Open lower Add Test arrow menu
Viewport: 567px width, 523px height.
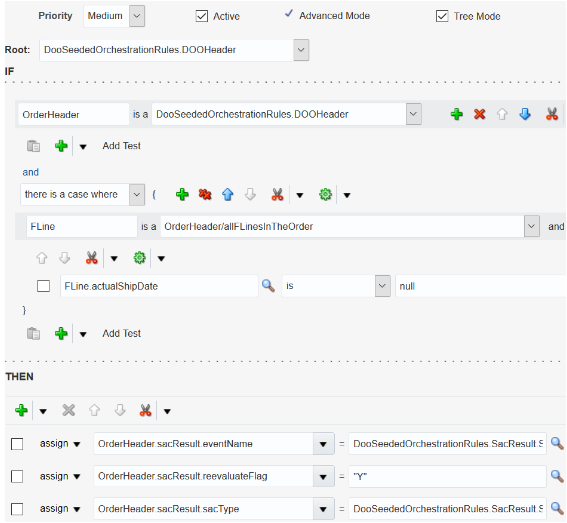tap(83, 334)
